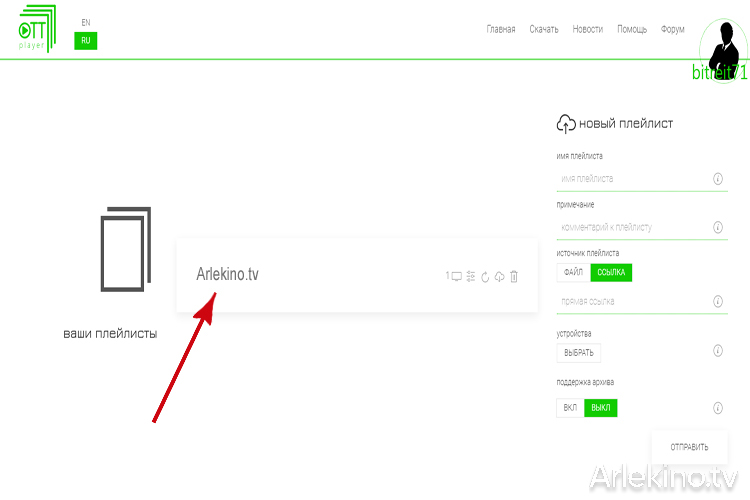The width and height of the screenshot is (750, 500).
Task: Refresh the Arlekino.tv playlist
Action: coord(485,277)
